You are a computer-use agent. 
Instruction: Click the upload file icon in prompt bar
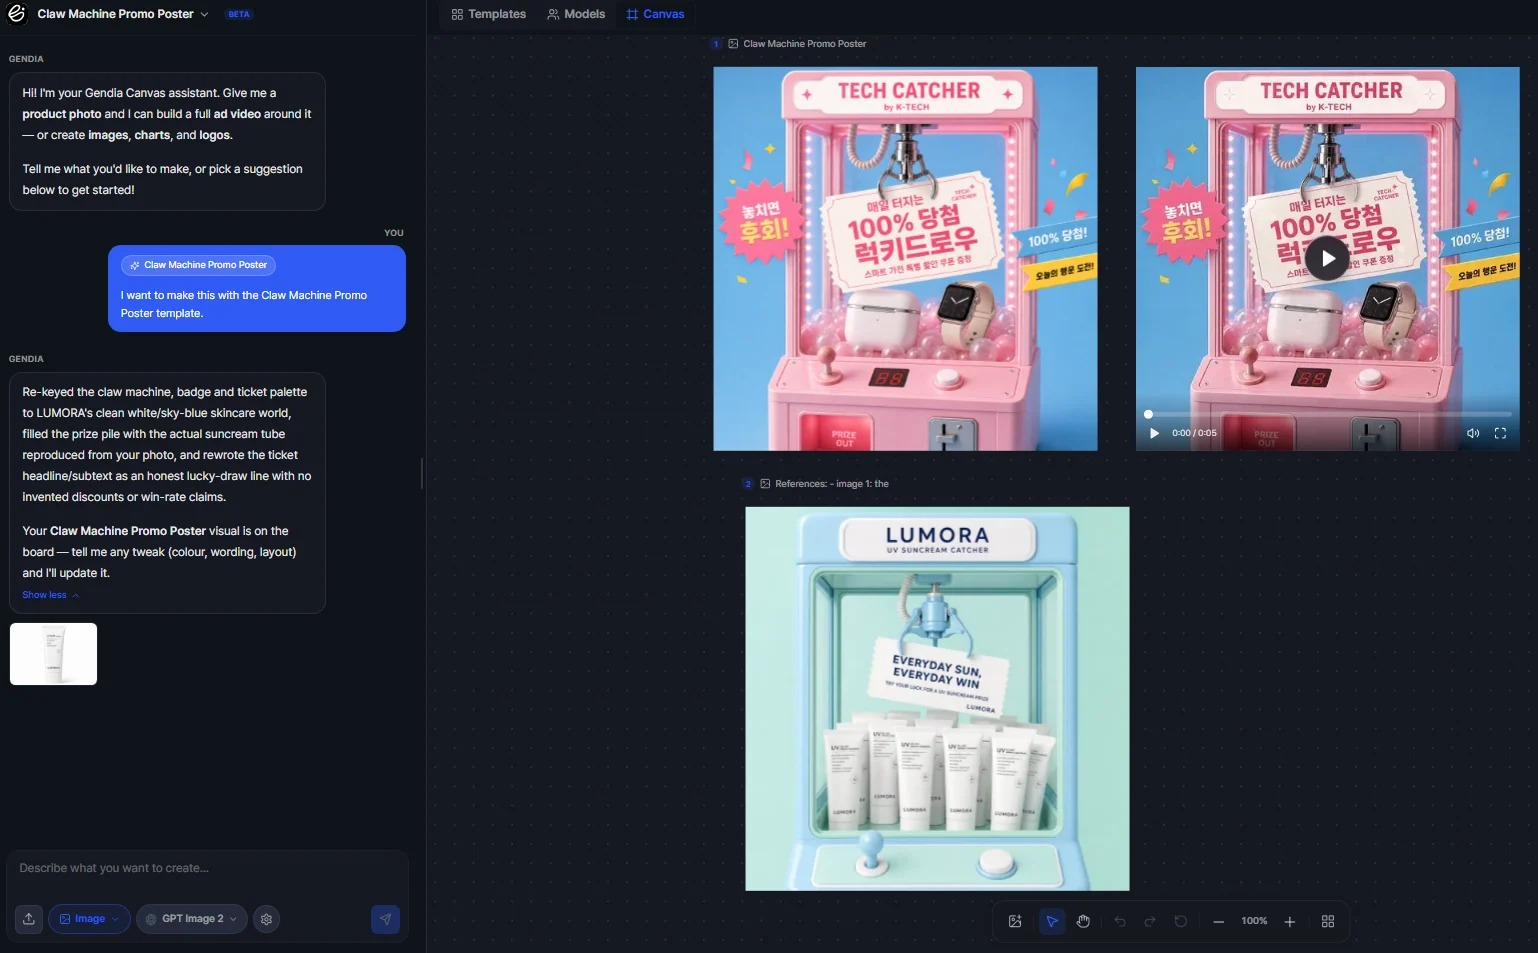click(x=29, y=919)
